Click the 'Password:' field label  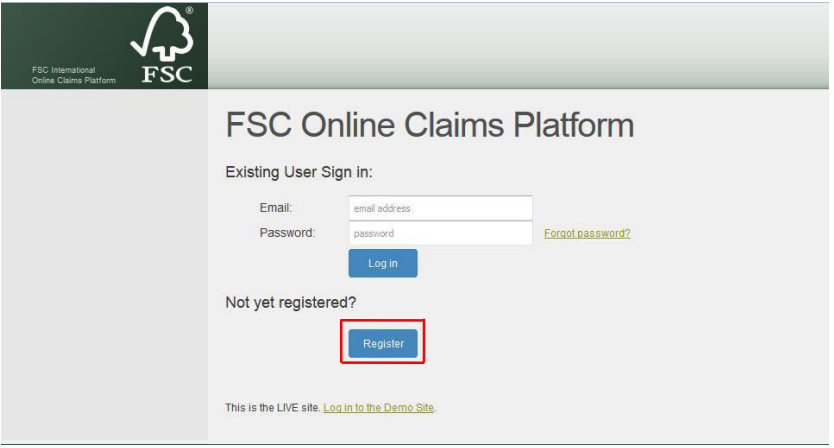[287, 233]
